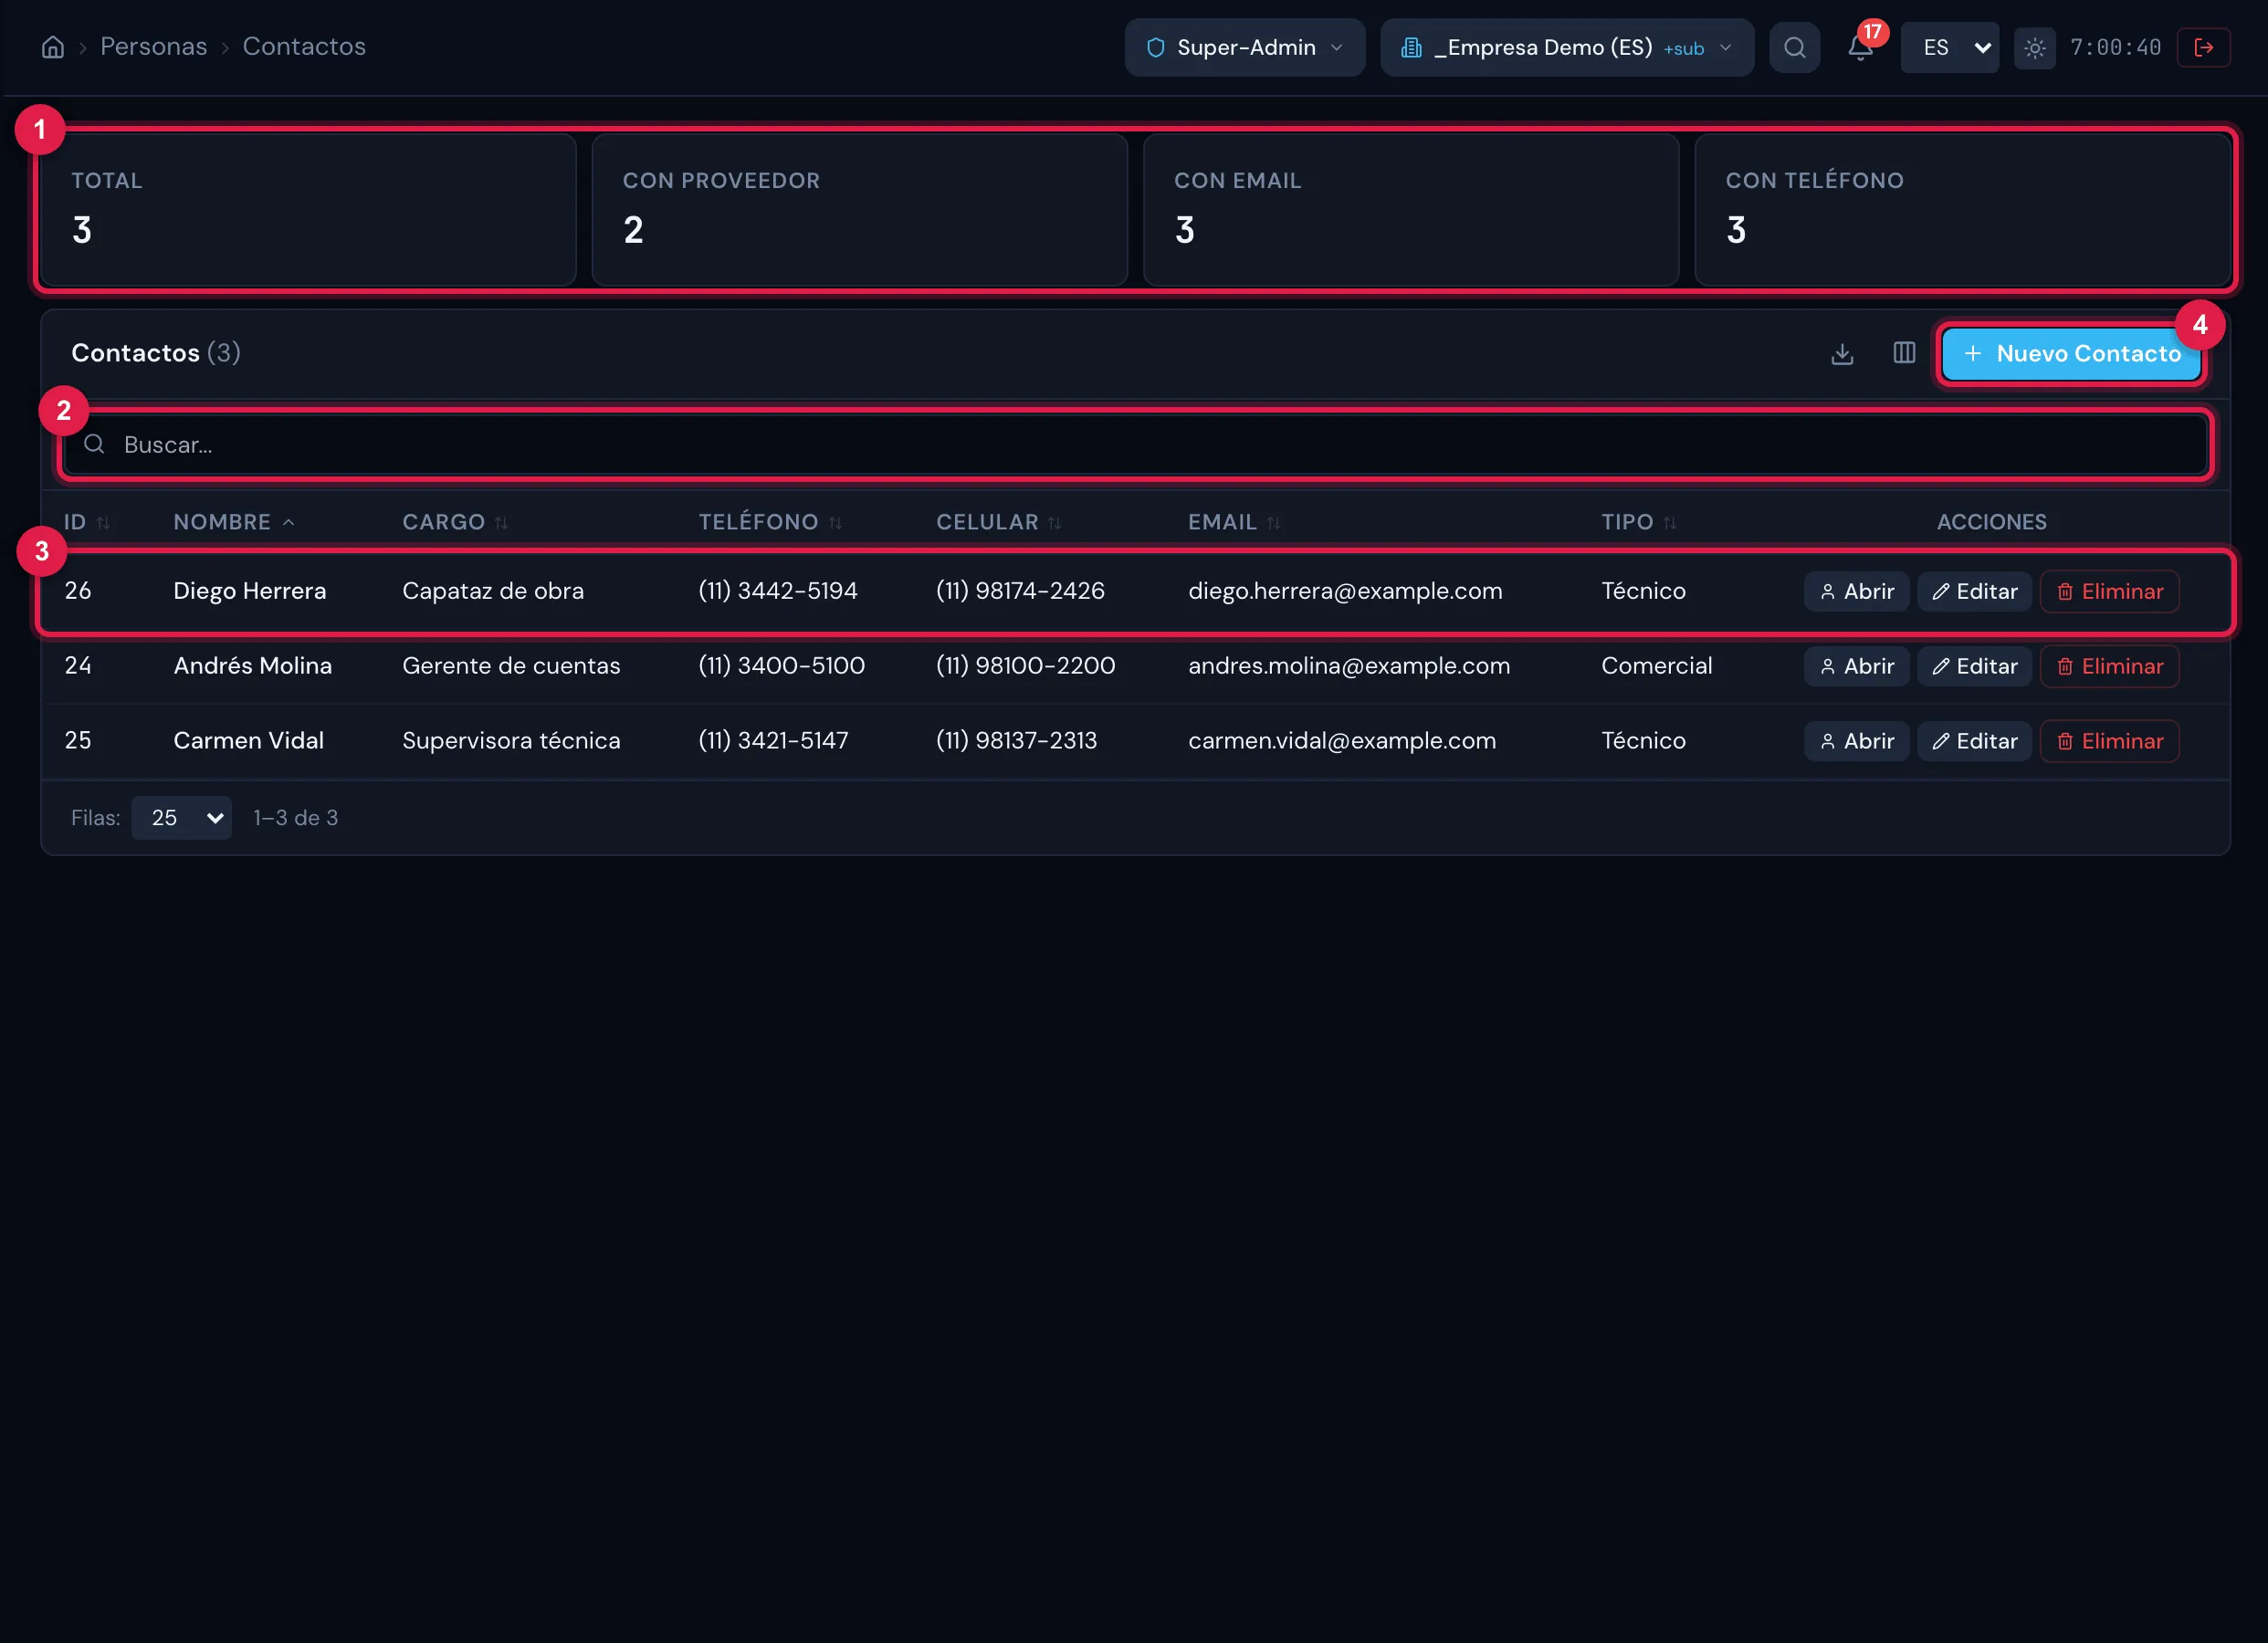Click the Nuevo Contacto button
Image resolution: width=2268 pixels, height=1643 pixels.
click(2071, 353)
